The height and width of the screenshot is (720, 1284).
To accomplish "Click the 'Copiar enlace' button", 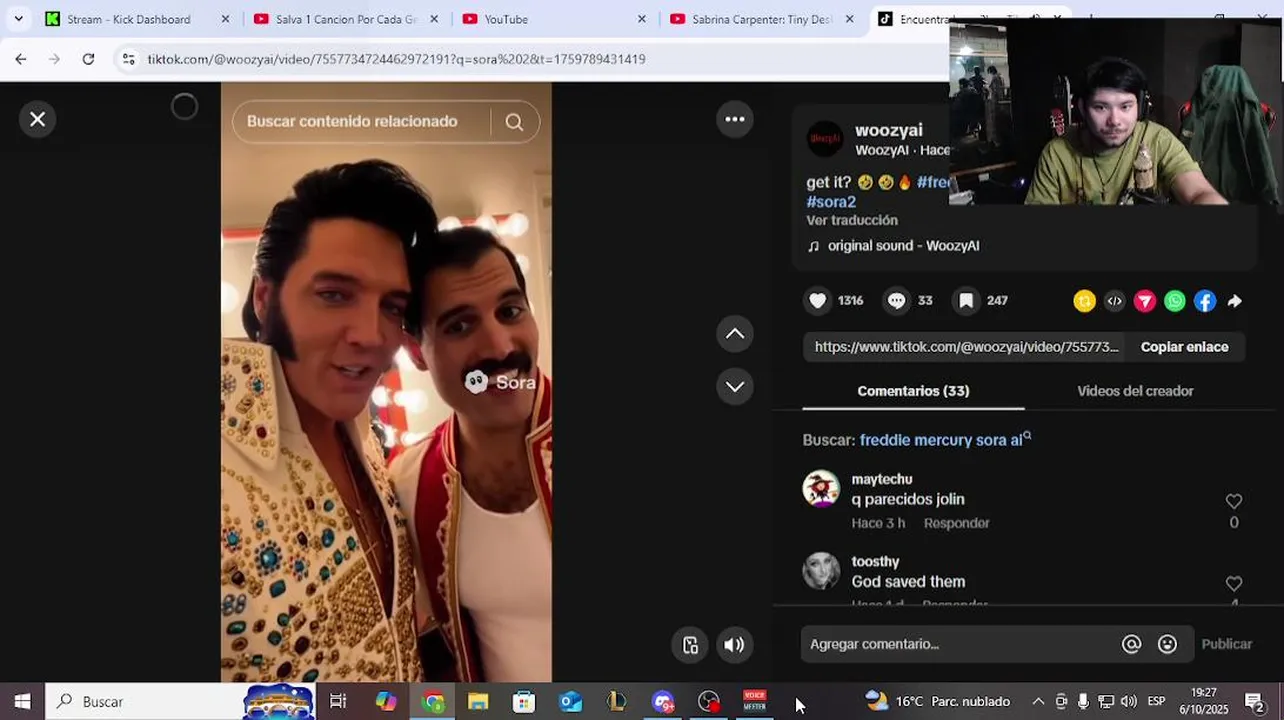I will 1184,347.
